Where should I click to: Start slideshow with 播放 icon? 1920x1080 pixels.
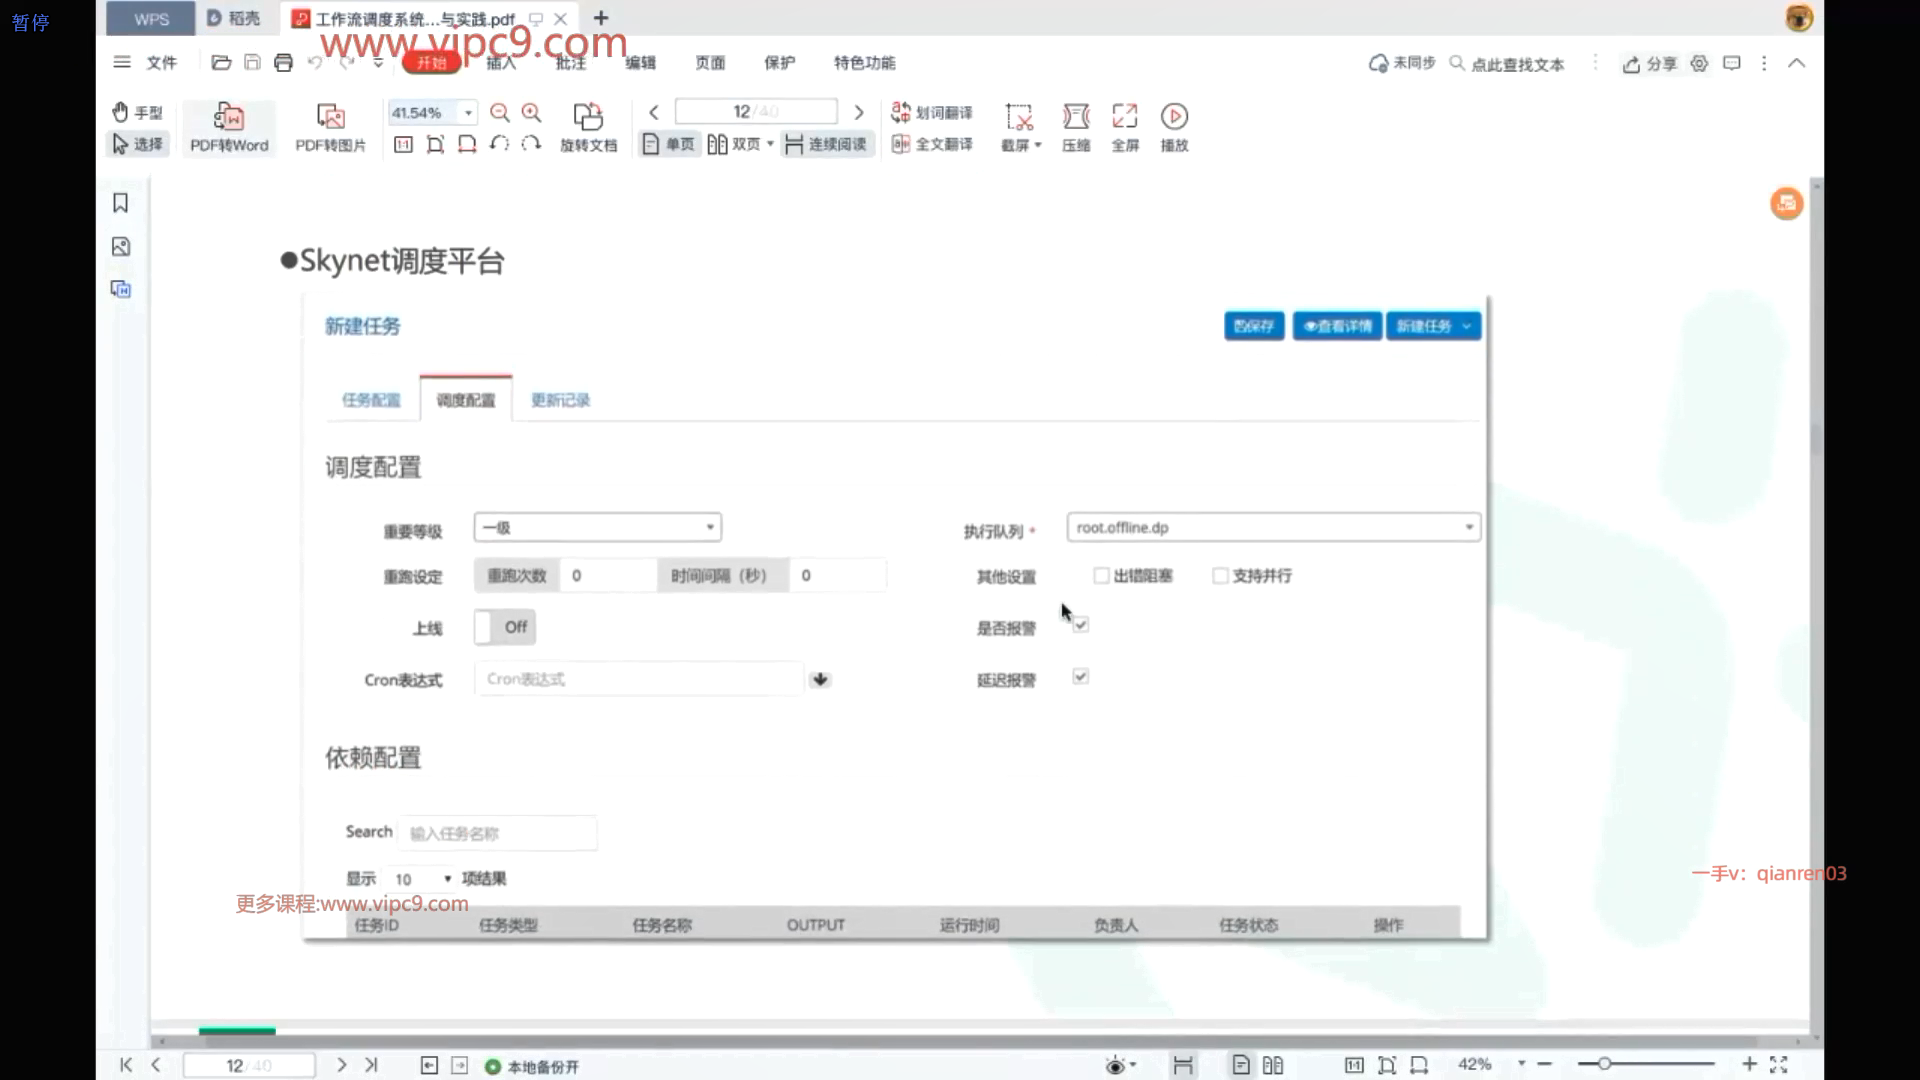click(x=1174, y=118)
